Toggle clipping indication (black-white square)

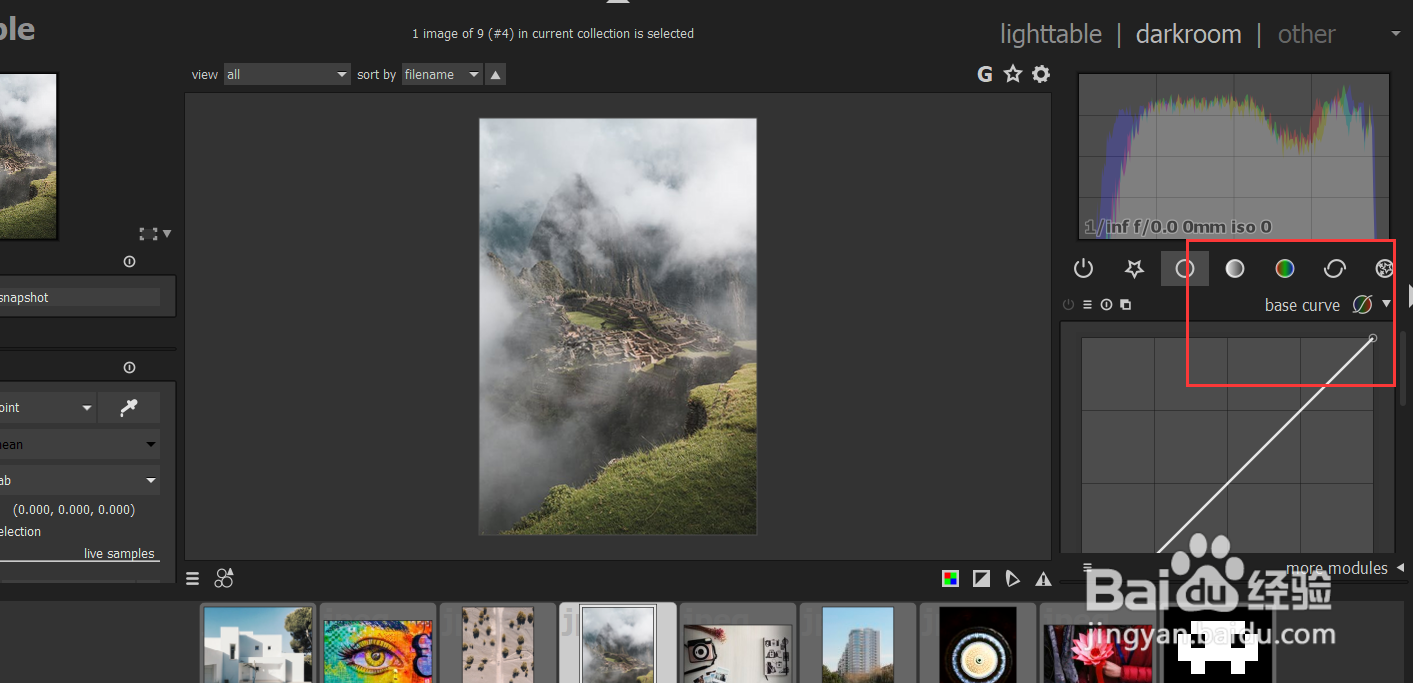(x=982, y=578)
